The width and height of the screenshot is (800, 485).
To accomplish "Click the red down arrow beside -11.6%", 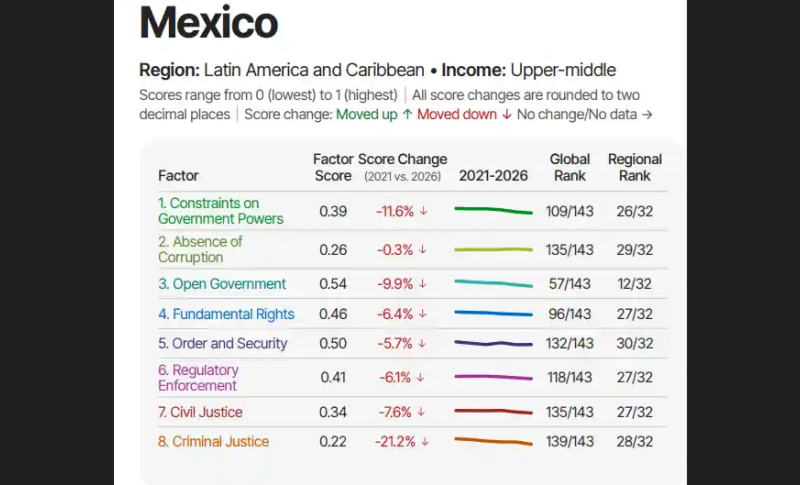I will tap(423, 211).
